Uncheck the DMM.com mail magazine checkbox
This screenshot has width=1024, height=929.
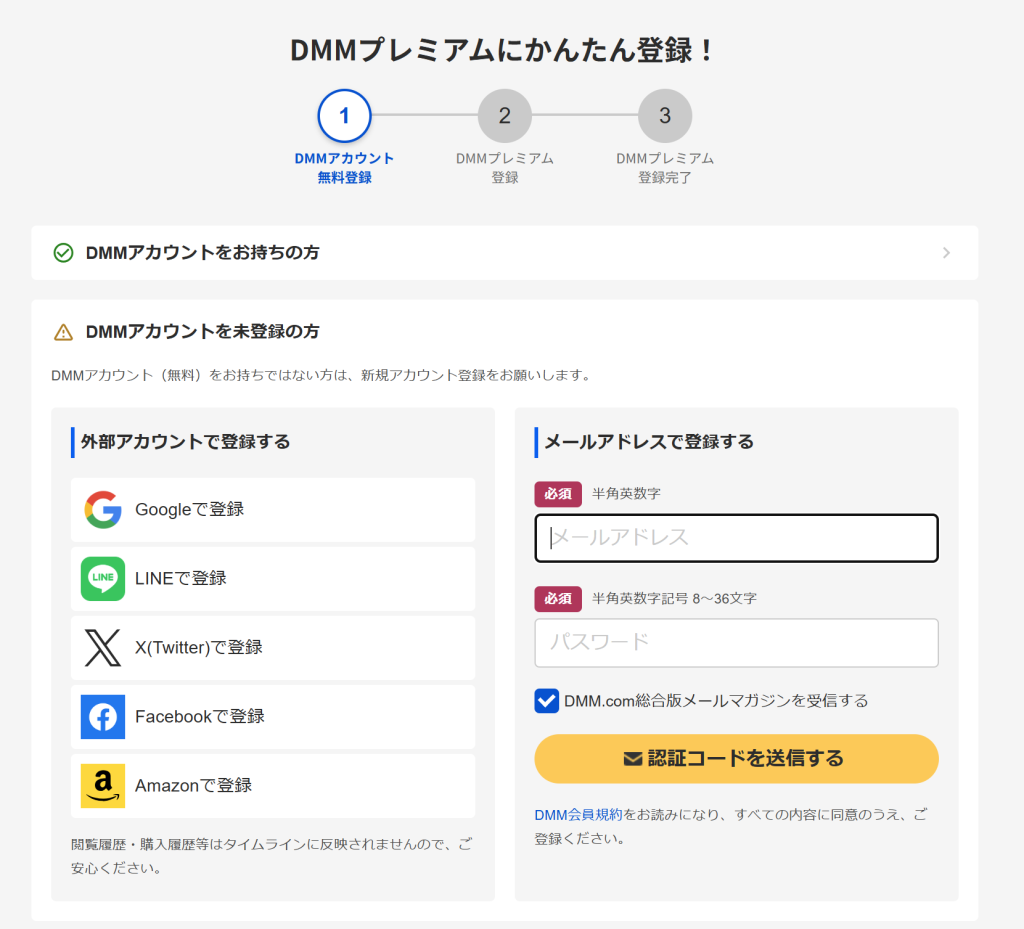[x=547, y=701]
